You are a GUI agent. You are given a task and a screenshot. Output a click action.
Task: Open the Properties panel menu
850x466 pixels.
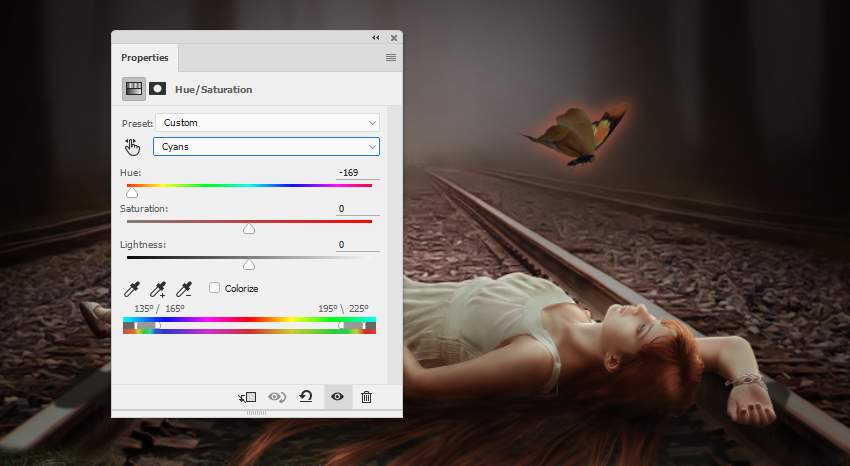391,58
